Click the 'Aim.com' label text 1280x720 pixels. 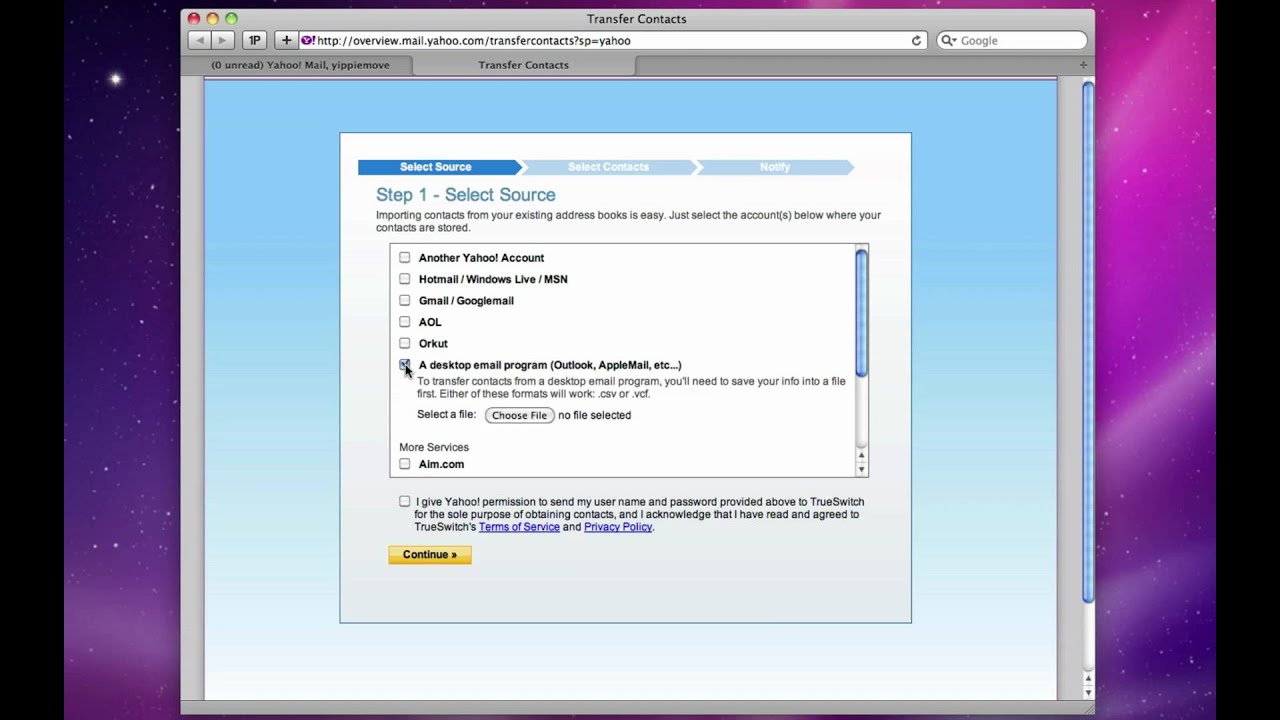pos(441,464)
